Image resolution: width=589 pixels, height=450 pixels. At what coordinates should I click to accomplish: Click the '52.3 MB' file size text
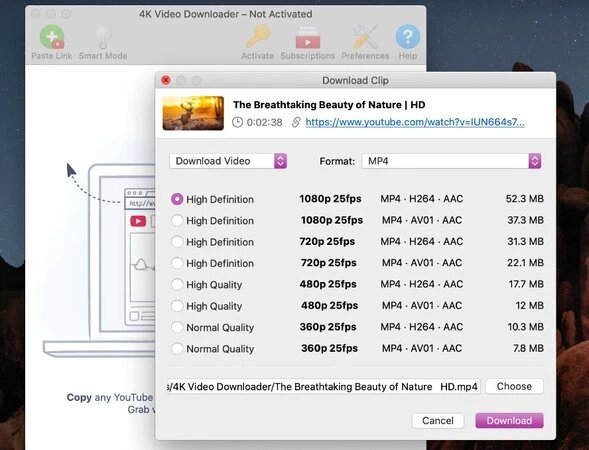[525, 199]
